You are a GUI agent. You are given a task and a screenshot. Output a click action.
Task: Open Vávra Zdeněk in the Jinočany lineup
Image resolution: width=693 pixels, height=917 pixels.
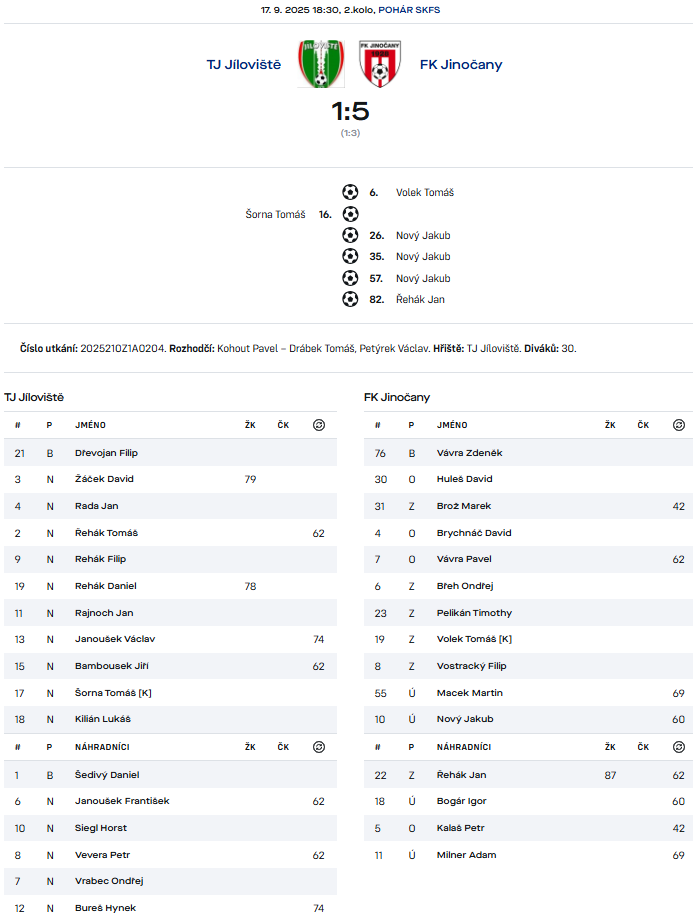[x=469, y=453]
